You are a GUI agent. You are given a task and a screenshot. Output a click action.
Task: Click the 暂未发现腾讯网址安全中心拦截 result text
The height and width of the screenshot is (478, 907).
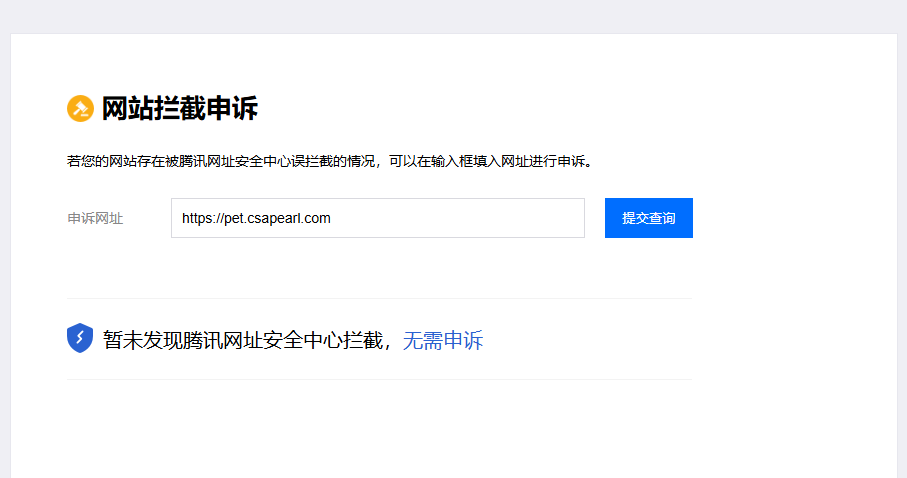[243, 340]
